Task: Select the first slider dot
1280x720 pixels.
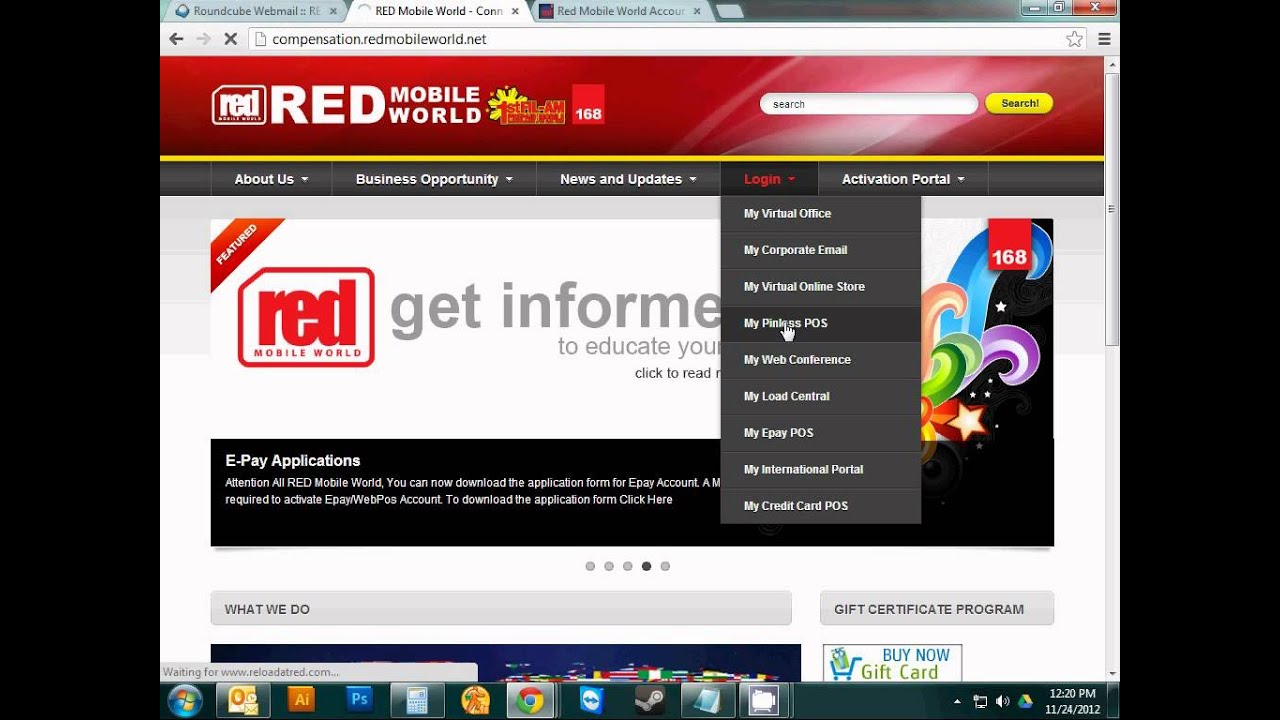Action: 590,566
